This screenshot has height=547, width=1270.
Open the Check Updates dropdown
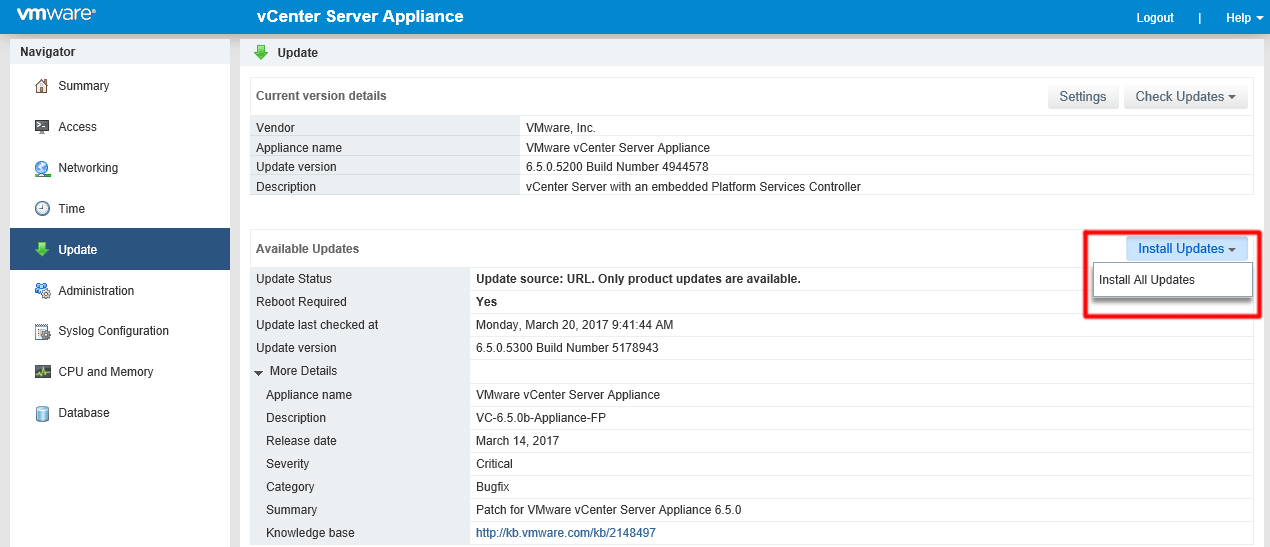pyautogui.click(x=1185, y=97)
